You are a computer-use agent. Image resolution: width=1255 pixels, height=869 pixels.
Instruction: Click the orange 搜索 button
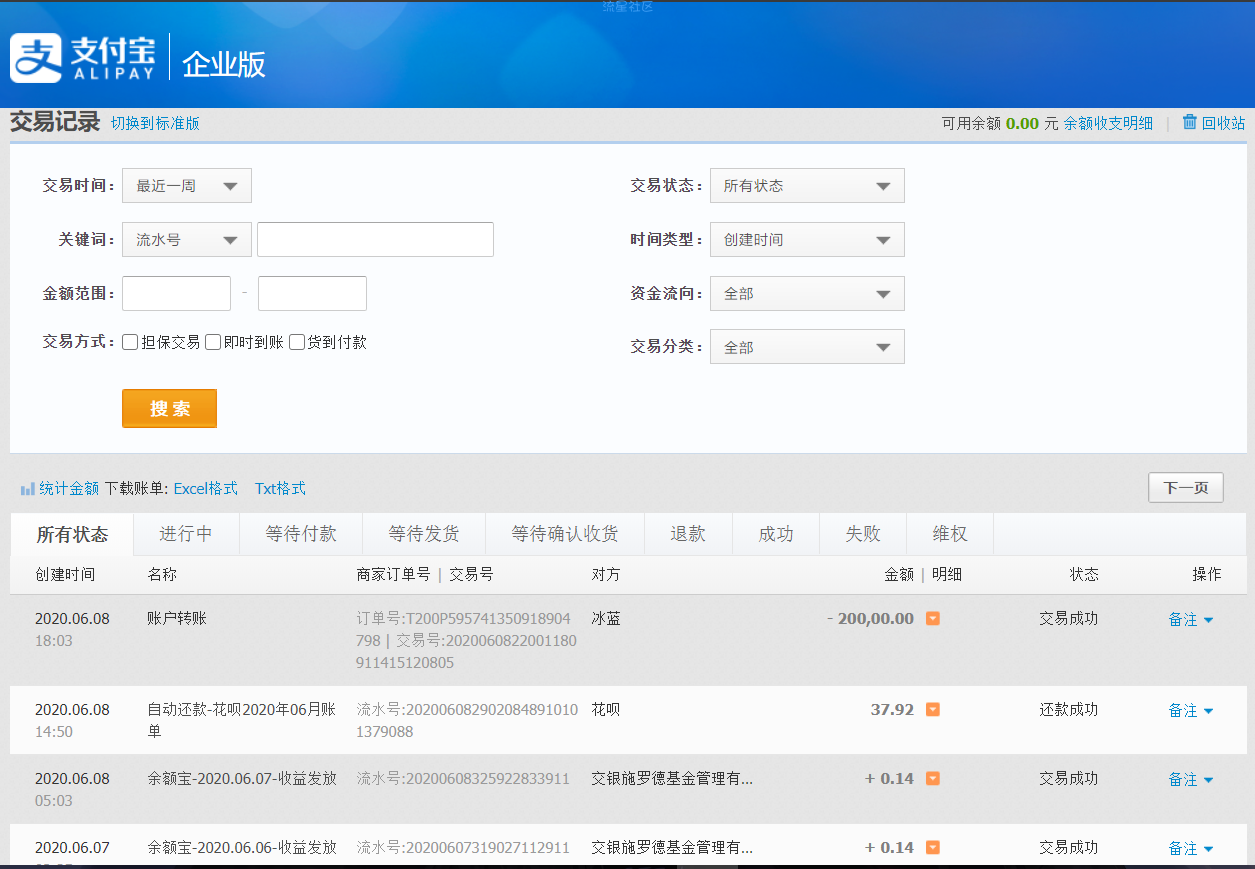[169, 408]
